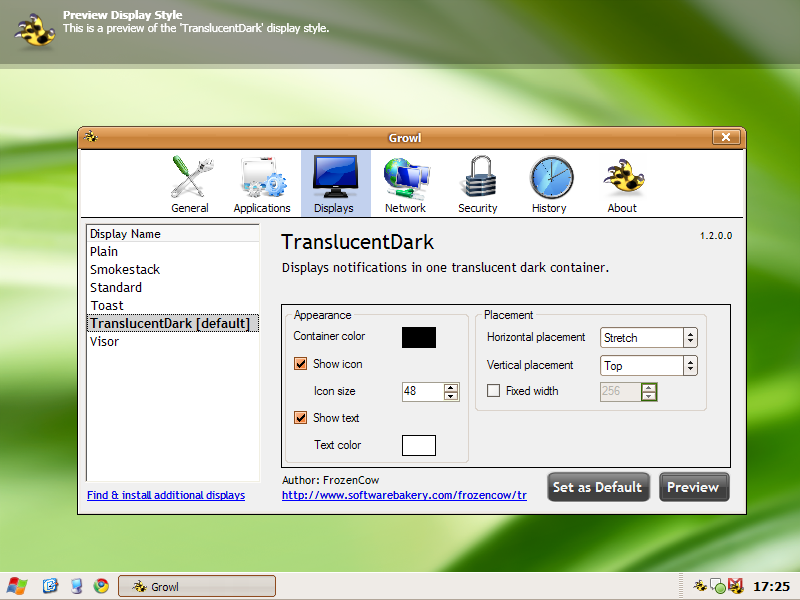Launch Google Chrome from quick launch
This screenshot has width=800, height=600.
(101, 586)
